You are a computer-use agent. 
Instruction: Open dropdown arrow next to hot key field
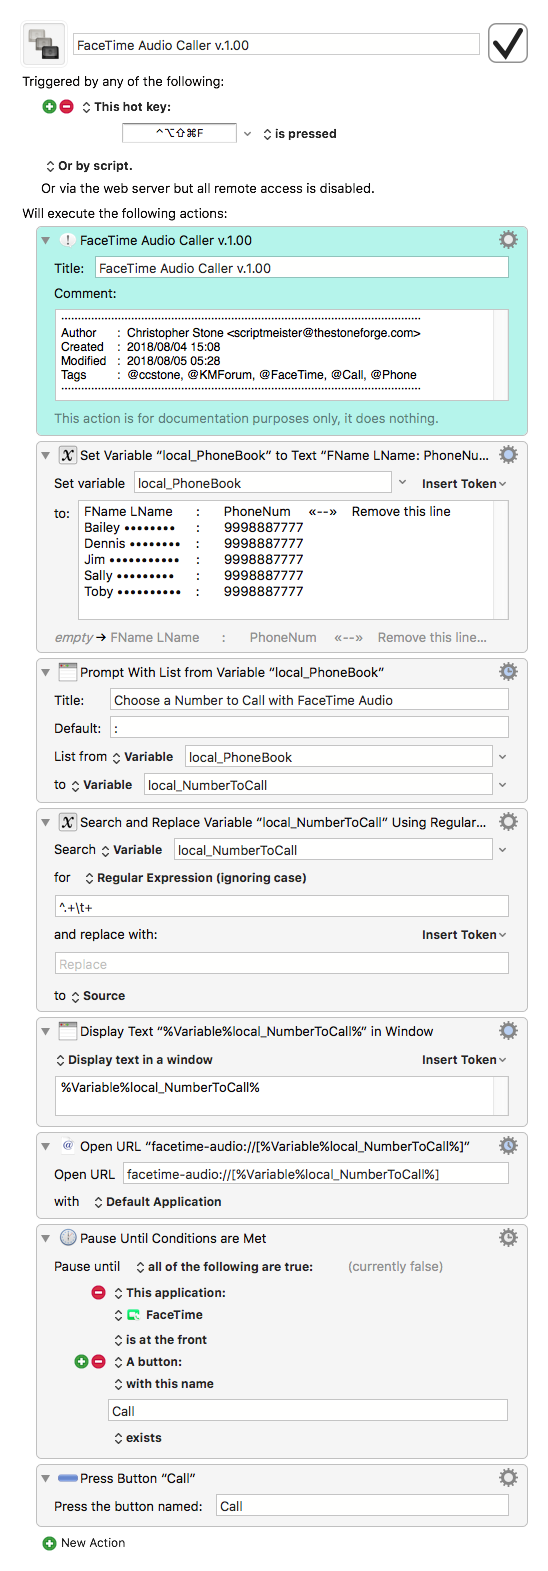tap(248, 134)
